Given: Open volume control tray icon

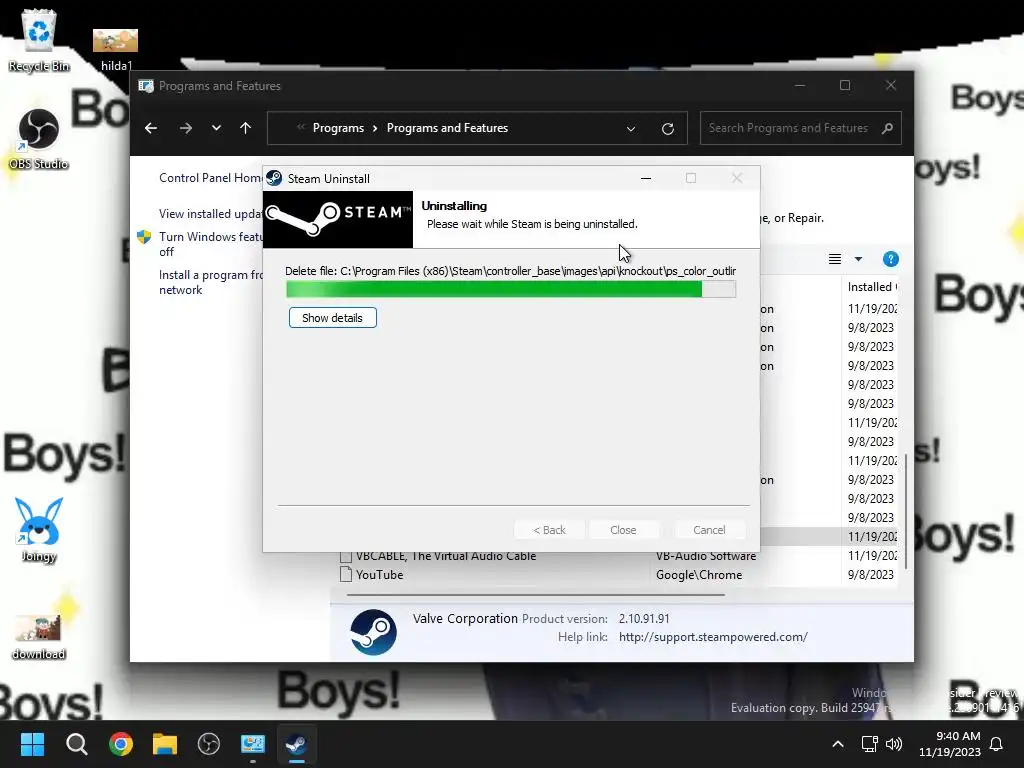Looking at the screenshot, I should pos(893,744).
